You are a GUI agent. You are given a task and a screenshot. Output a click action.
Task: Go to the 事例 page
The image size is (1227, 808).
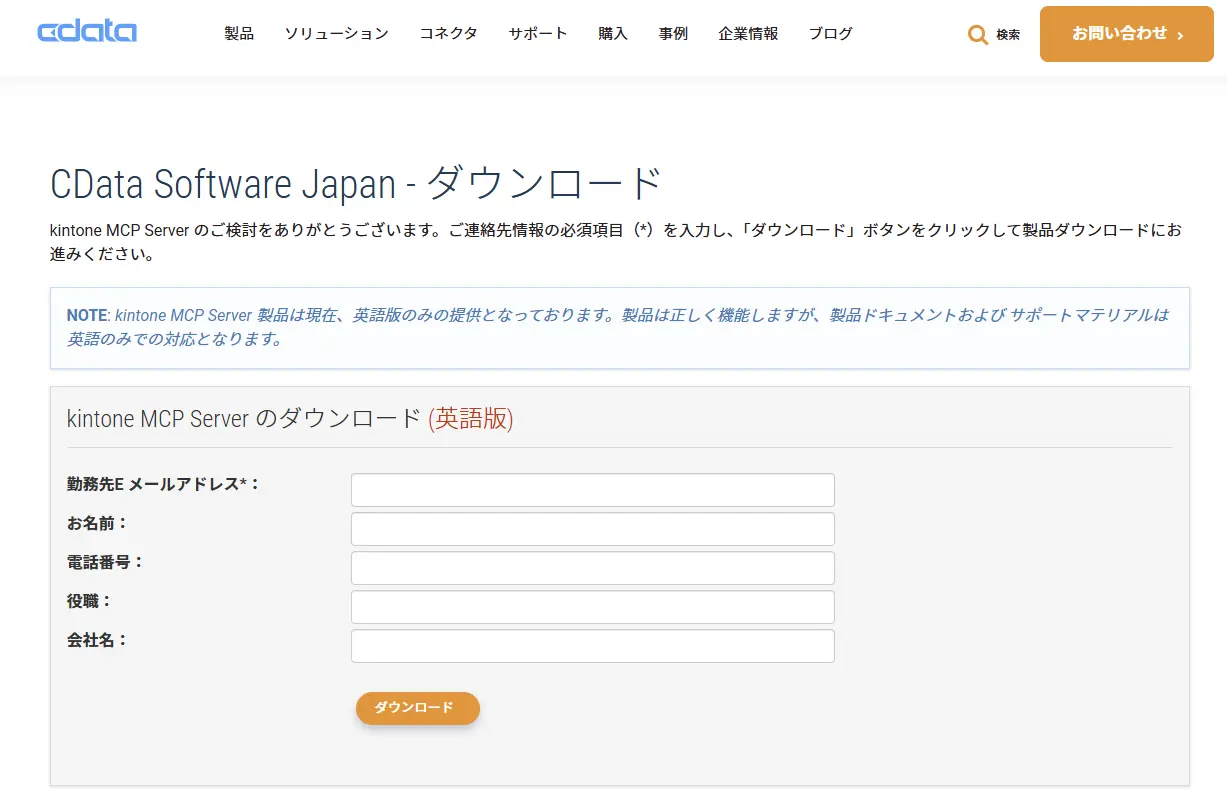point(673,34)
